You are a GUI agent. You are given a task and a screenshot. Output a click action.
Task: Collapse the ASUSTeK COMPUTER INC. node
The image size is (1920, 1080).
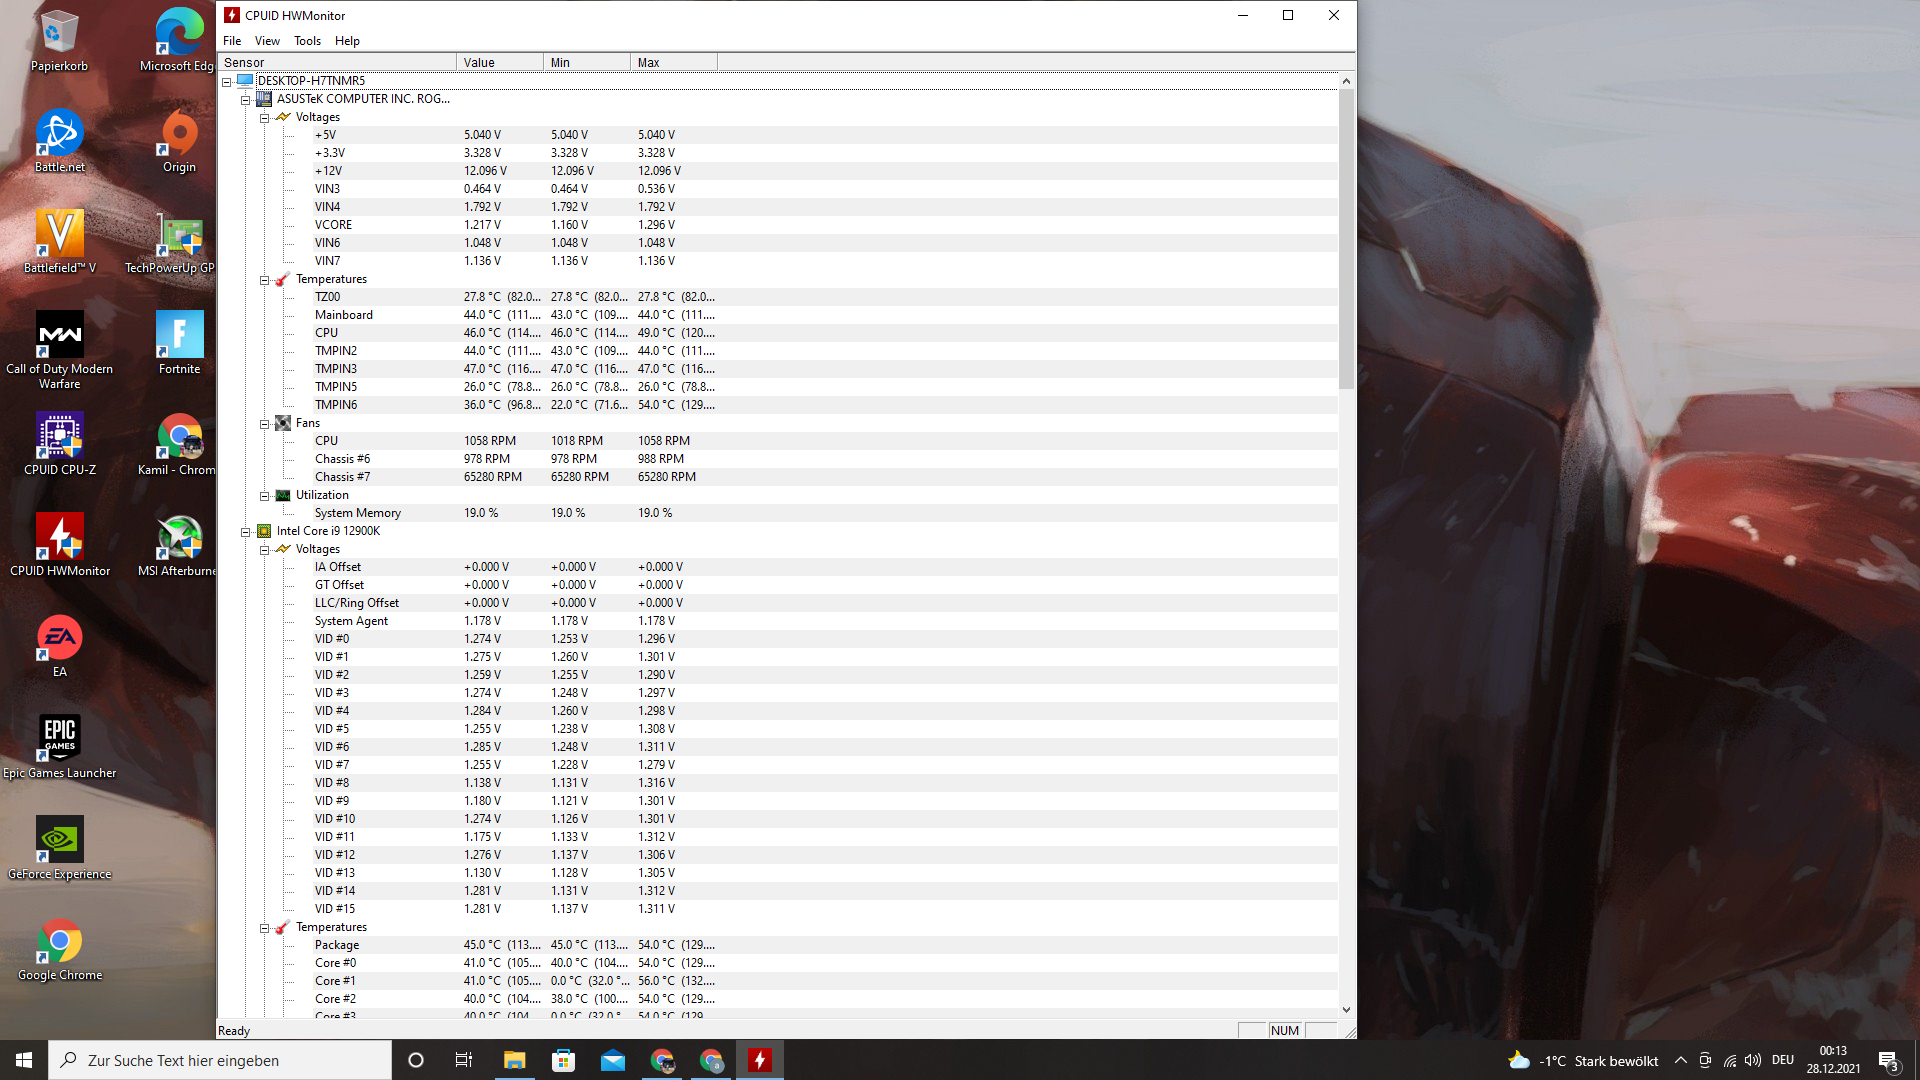[246, 100]
